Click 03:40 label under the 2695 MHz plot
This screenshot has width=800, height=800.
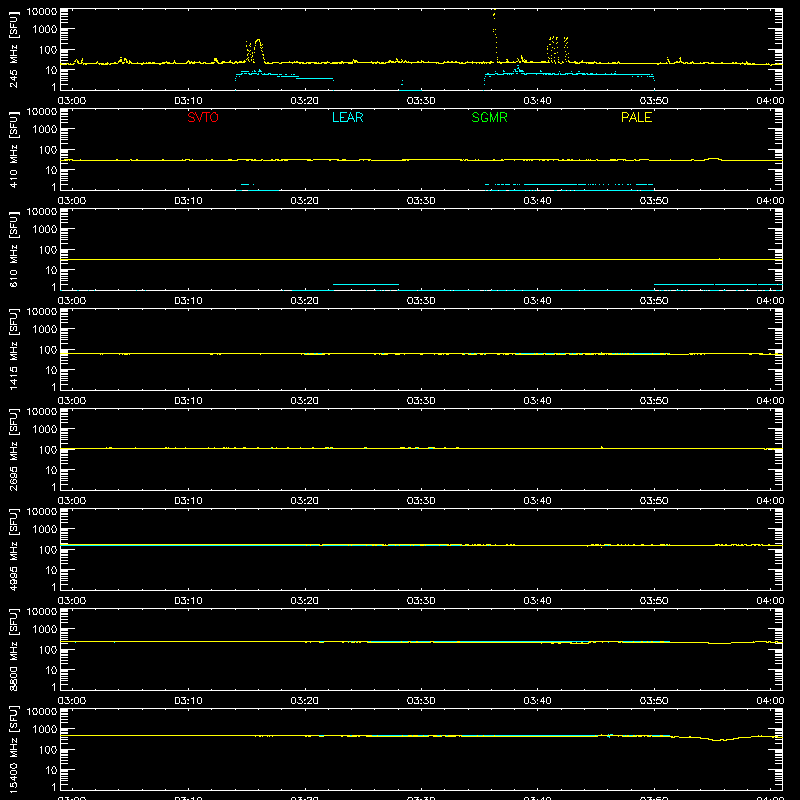click(x=537, y=501)
